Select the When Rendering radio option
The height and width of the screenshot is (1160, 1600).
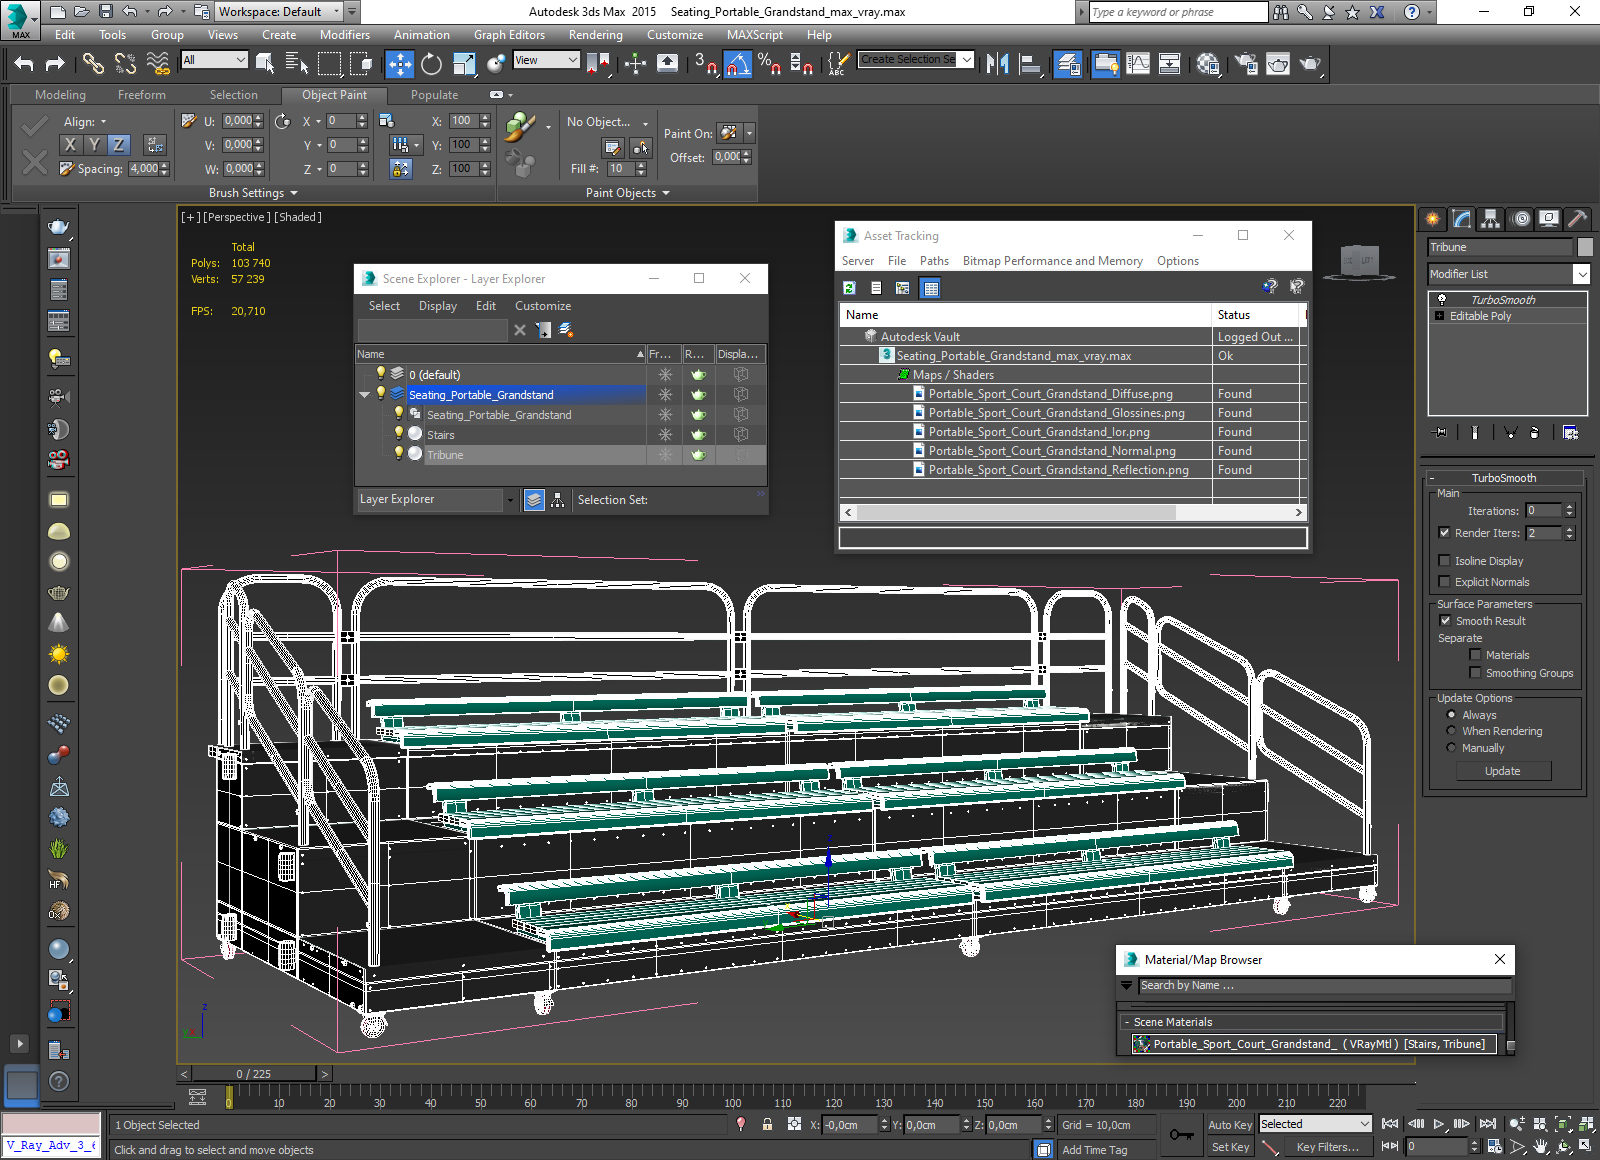coord(1451,731)
